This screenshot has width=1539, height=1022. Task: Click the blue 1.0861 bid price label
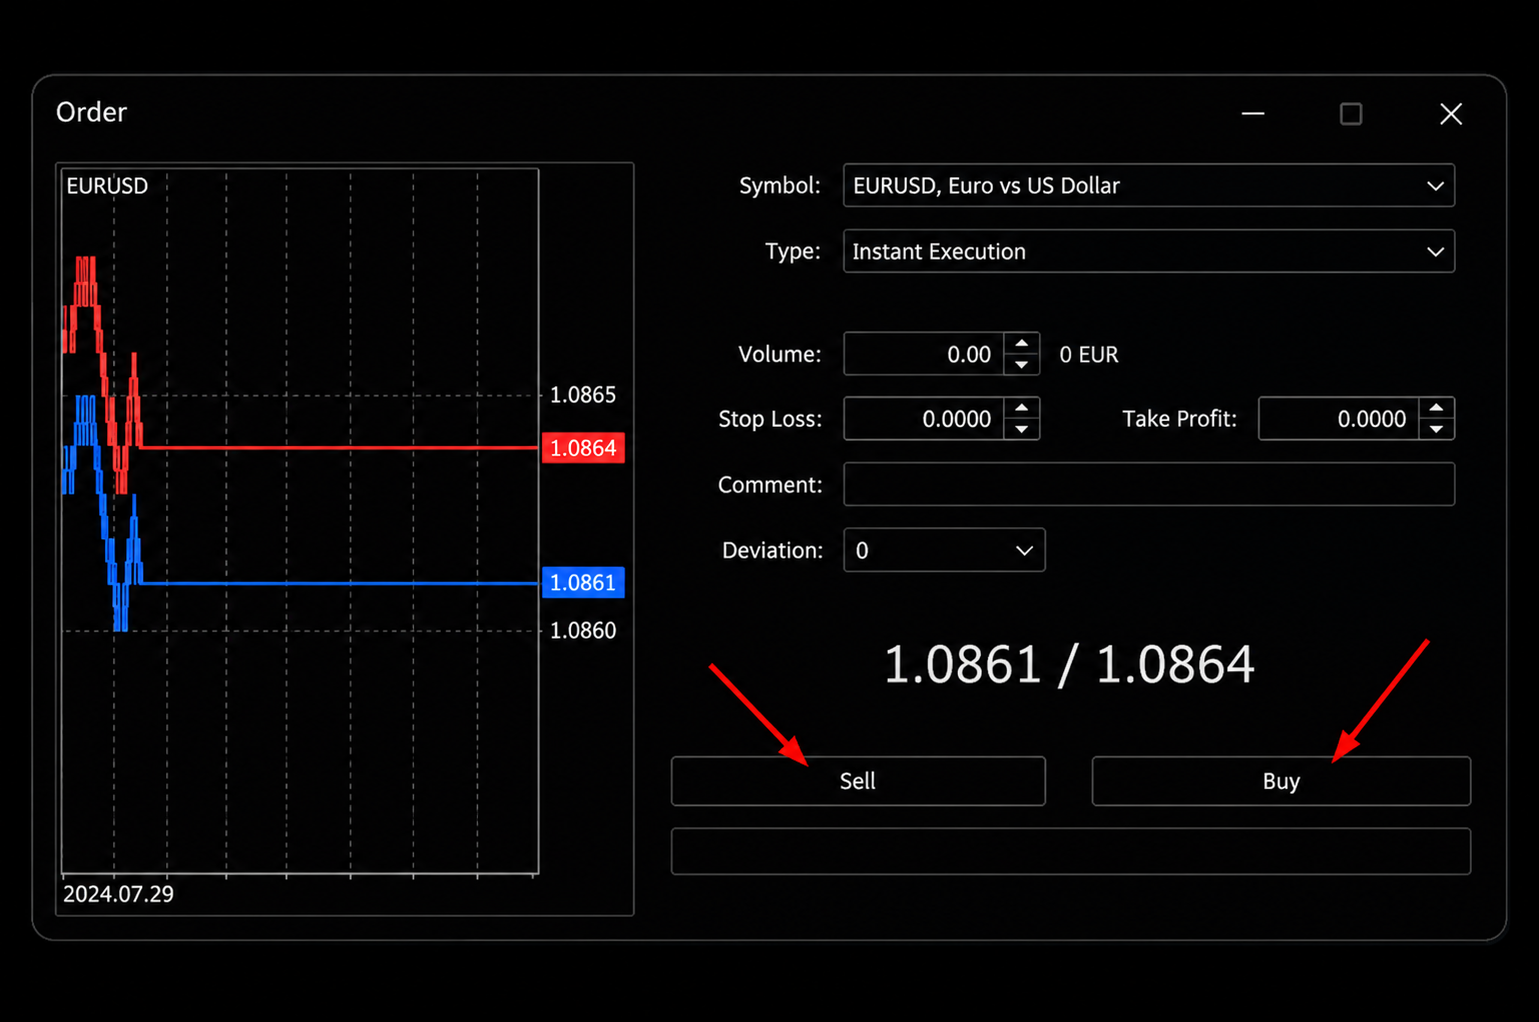coord(583,582)
